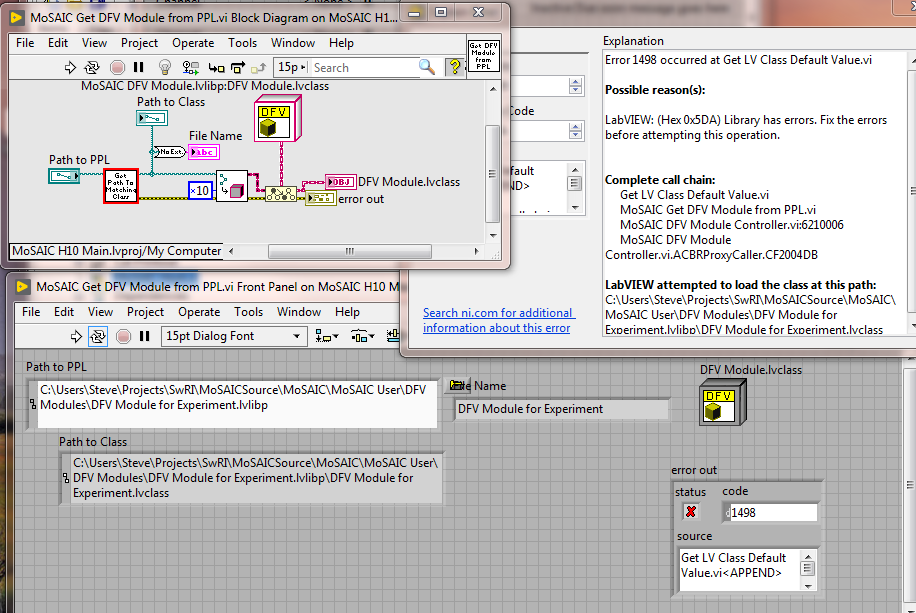This screenshot has width=916, height=613.
Task: Click the error status red X indicator
Action: [691, 512]
